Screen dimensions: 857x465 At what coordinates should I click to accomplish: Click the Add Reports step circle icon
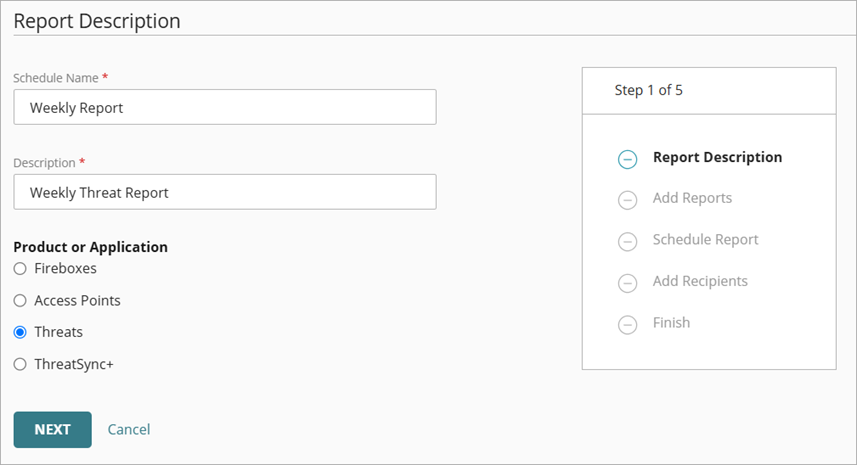point(628,200)
